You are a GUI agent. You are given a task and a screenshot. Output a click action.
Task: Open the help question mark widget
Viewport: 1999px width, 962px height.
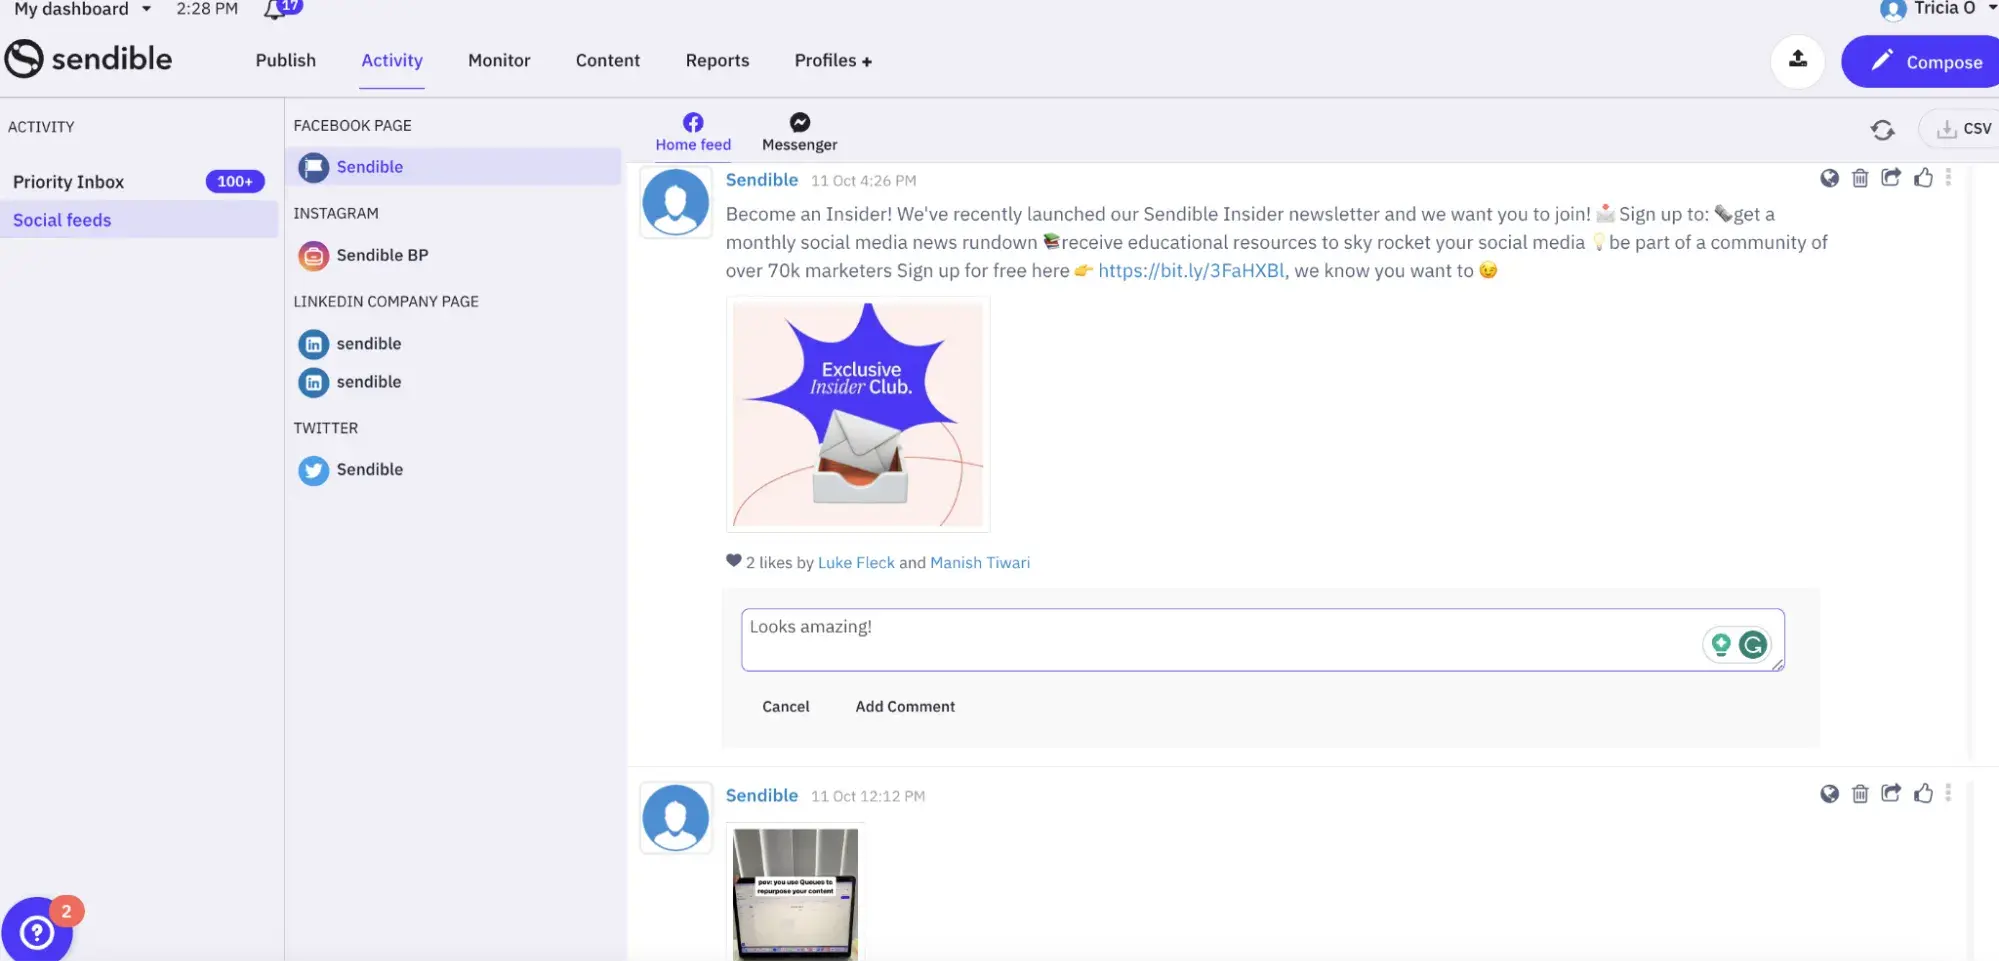(38, 931)
